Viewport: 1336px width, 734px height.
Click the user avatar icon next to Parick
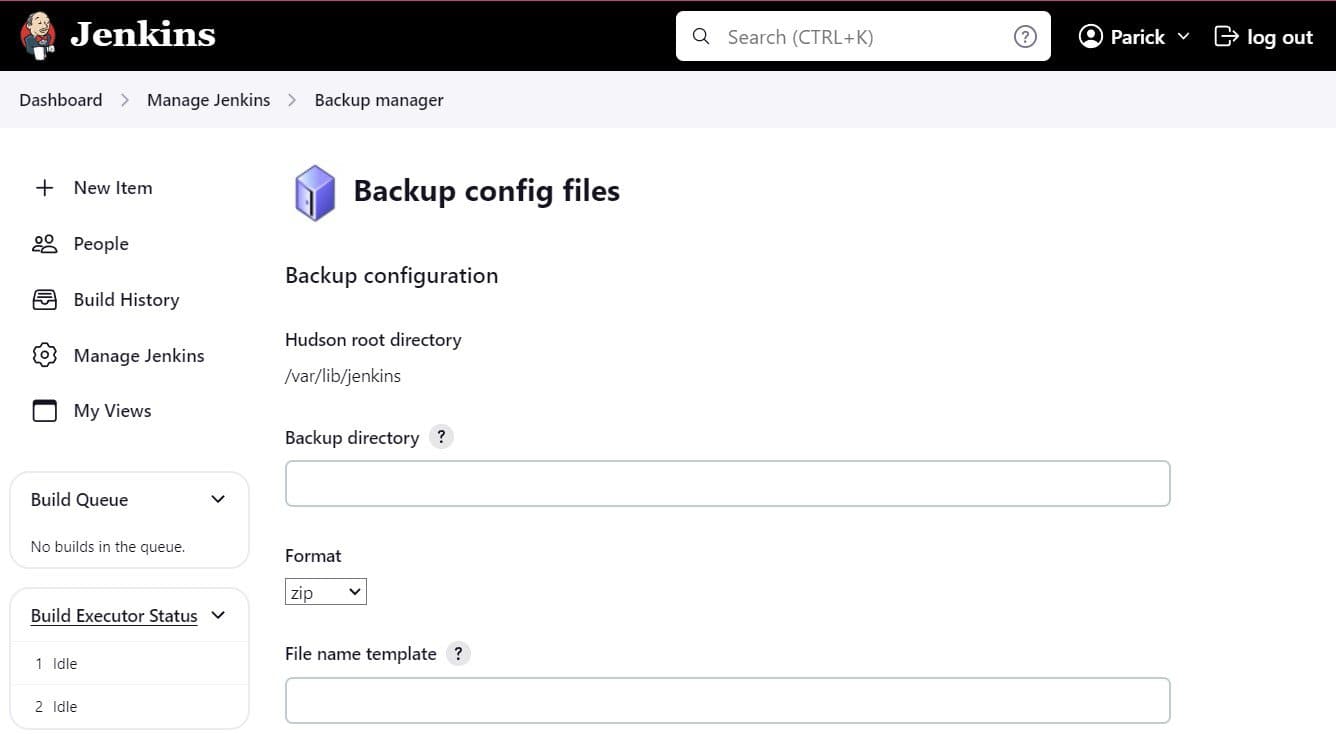1089,36
